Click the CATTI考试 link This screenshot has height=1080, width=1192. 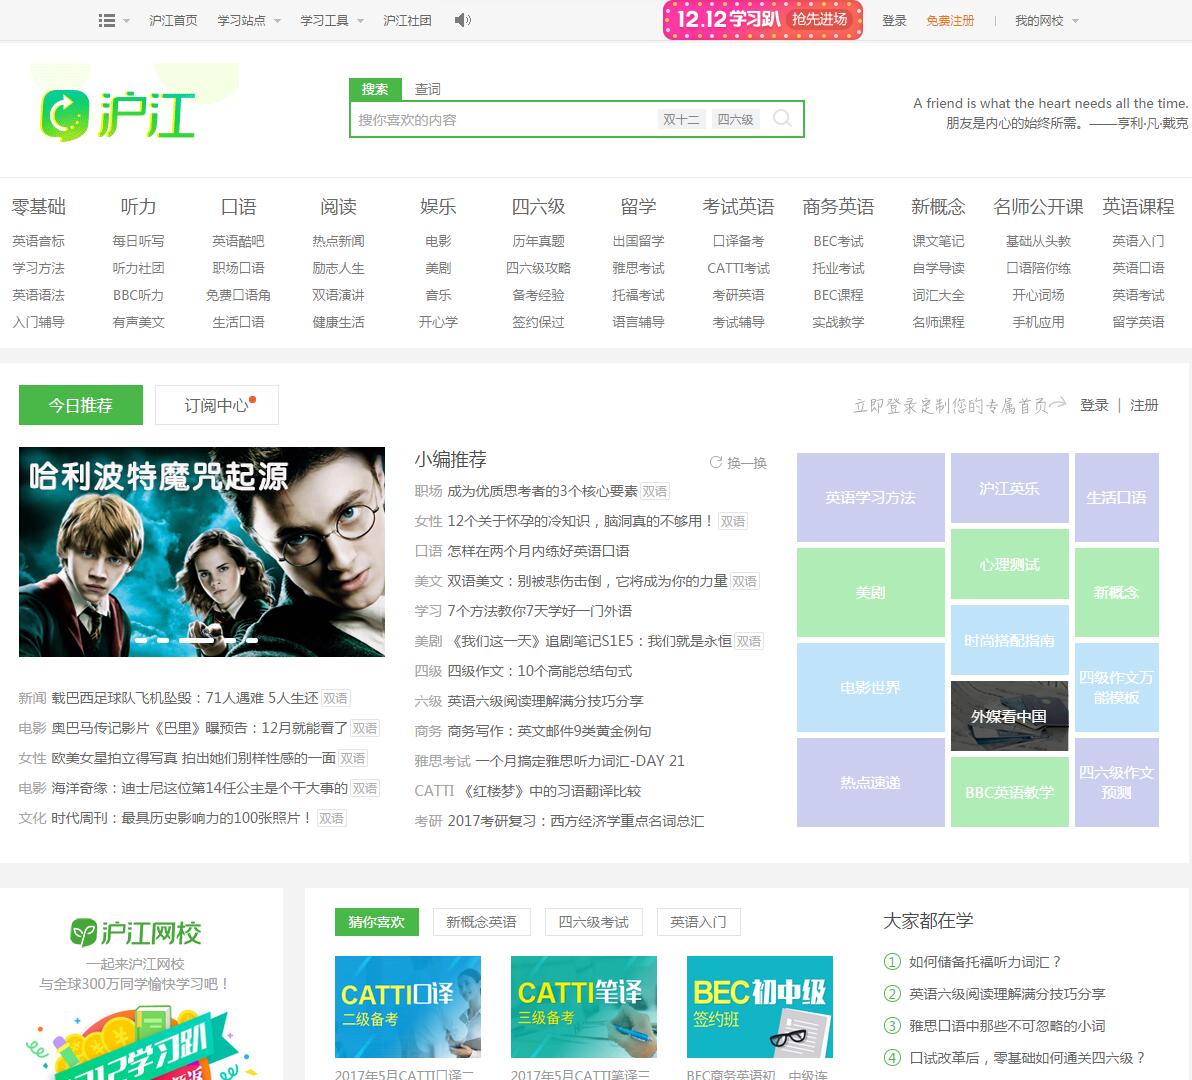[738, 268]
